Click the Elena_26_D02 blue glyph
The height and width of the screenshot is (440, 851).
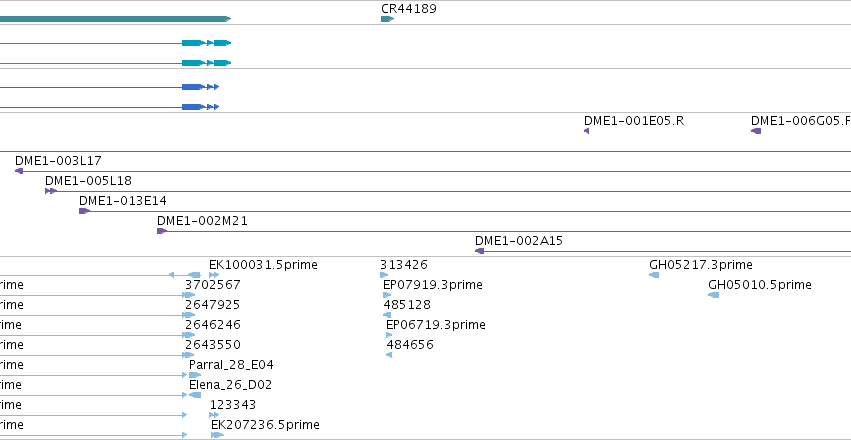point(195,395)
